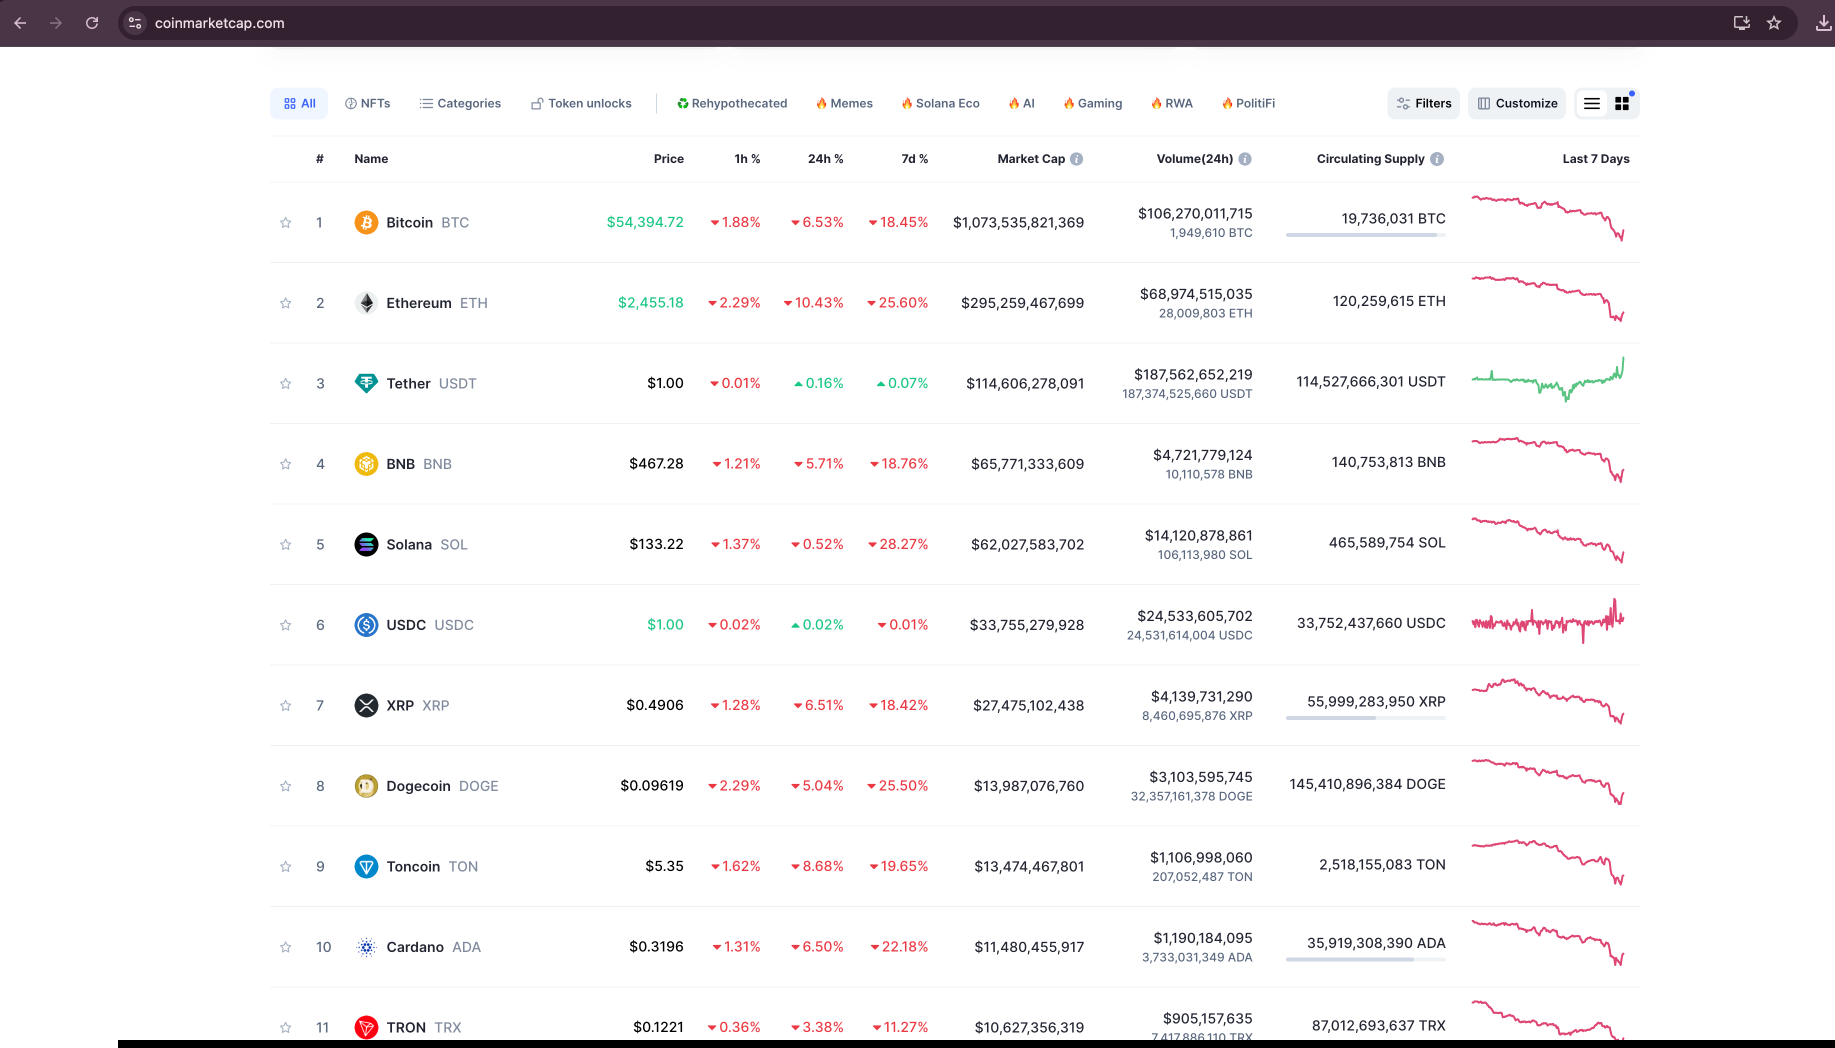Click install app icon in address bar
The width and height of the screenshot is (1835, 1048).
[1742, 22]
